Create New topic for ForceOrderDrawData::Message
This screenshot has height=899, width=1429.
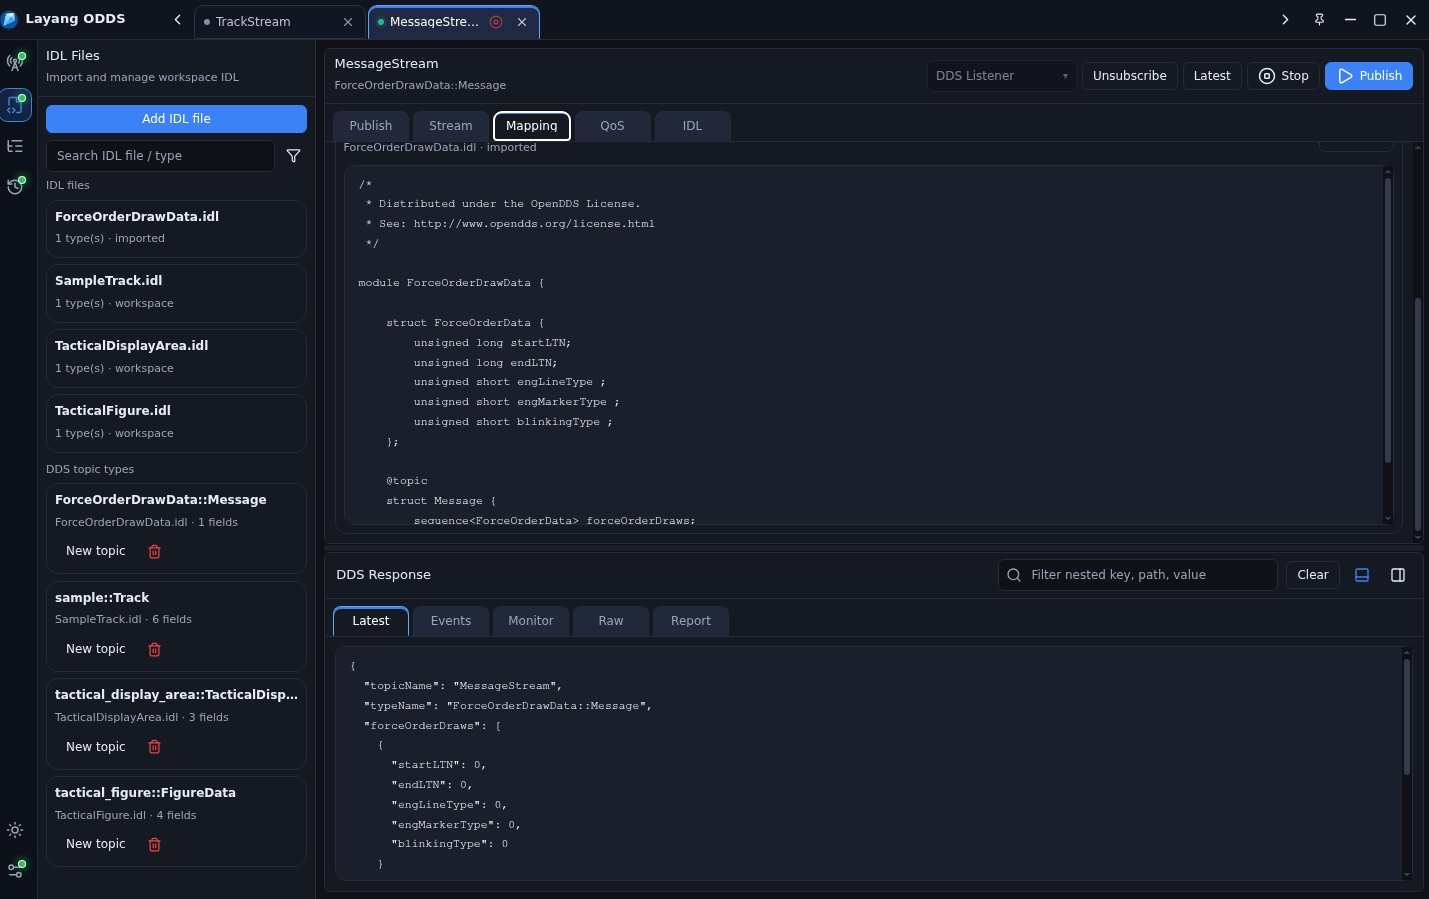96,551
